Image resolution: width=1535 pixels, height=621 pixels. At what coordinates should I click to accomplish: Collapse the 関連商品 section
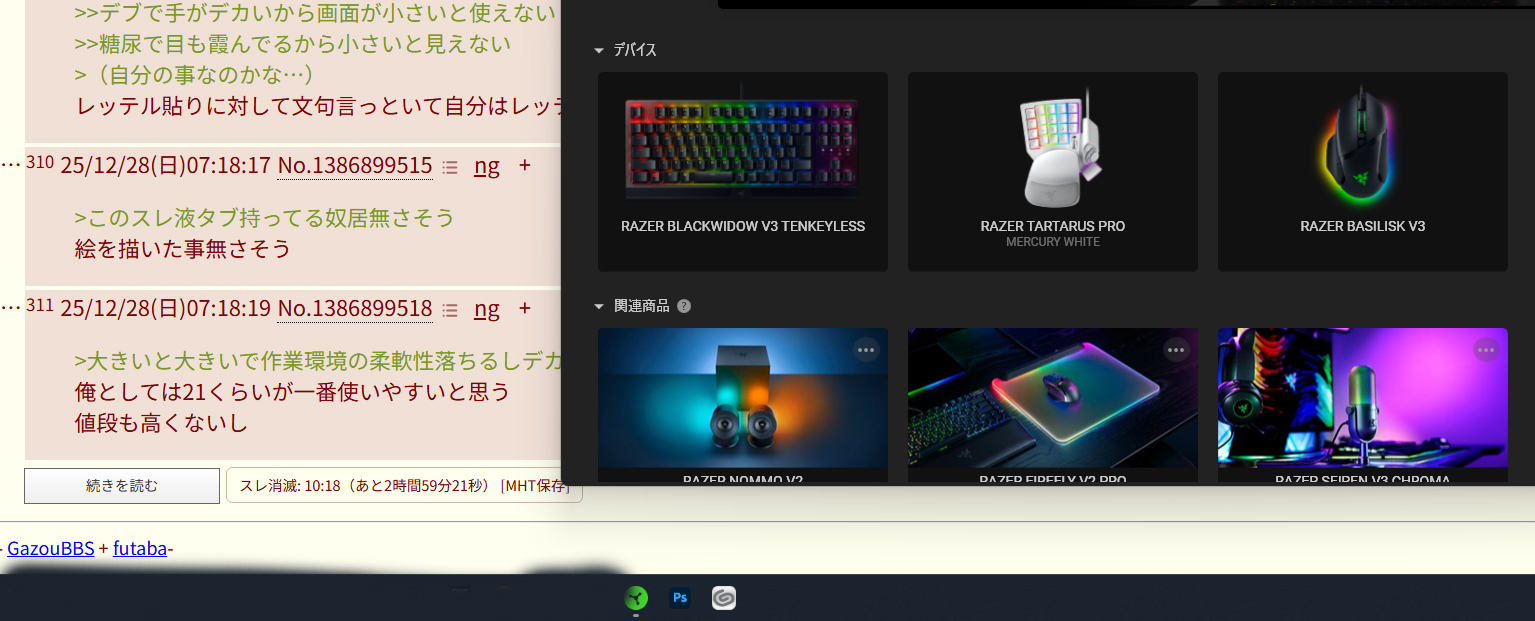(x=599, y=306)
